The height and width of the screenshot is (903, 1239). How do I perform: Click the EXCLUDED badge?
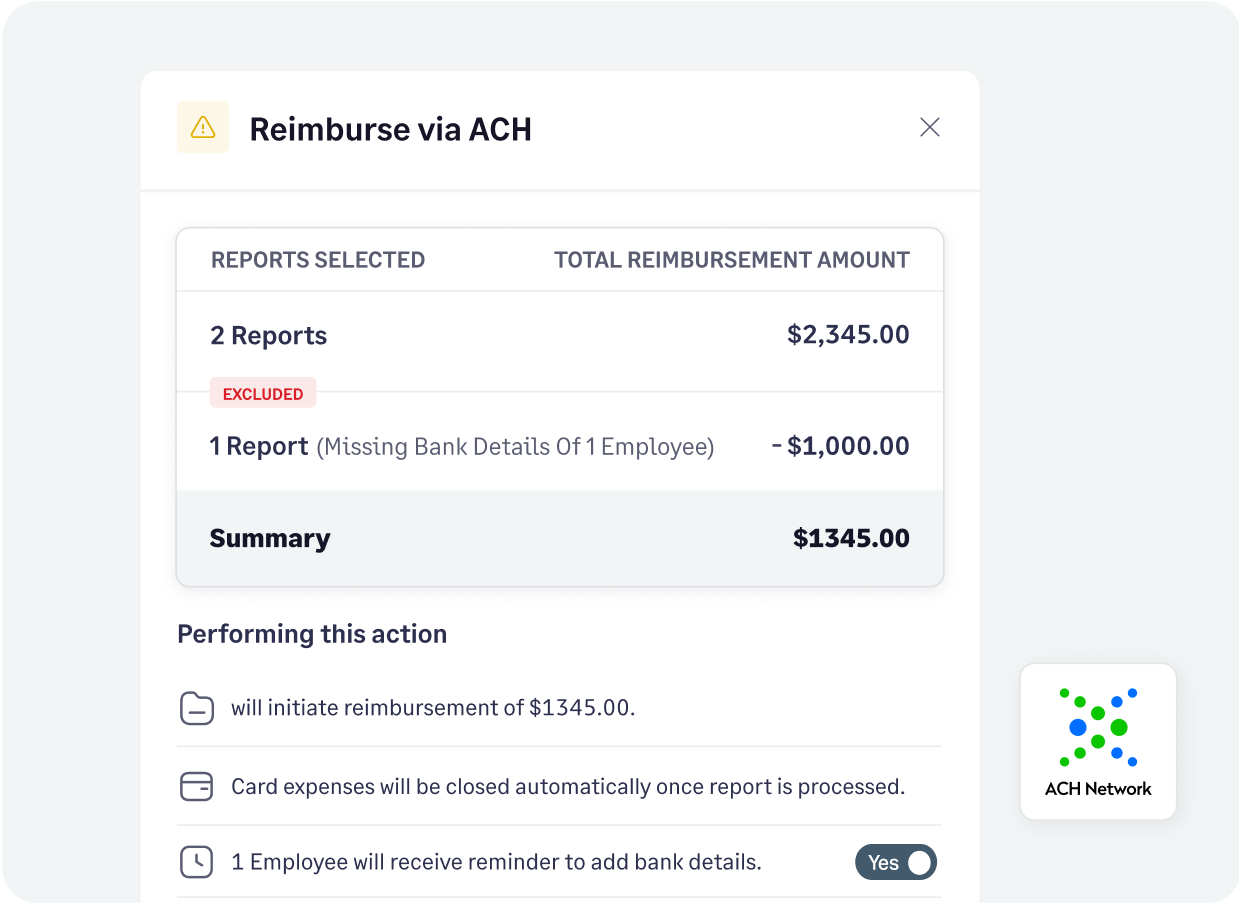point(263,392)
